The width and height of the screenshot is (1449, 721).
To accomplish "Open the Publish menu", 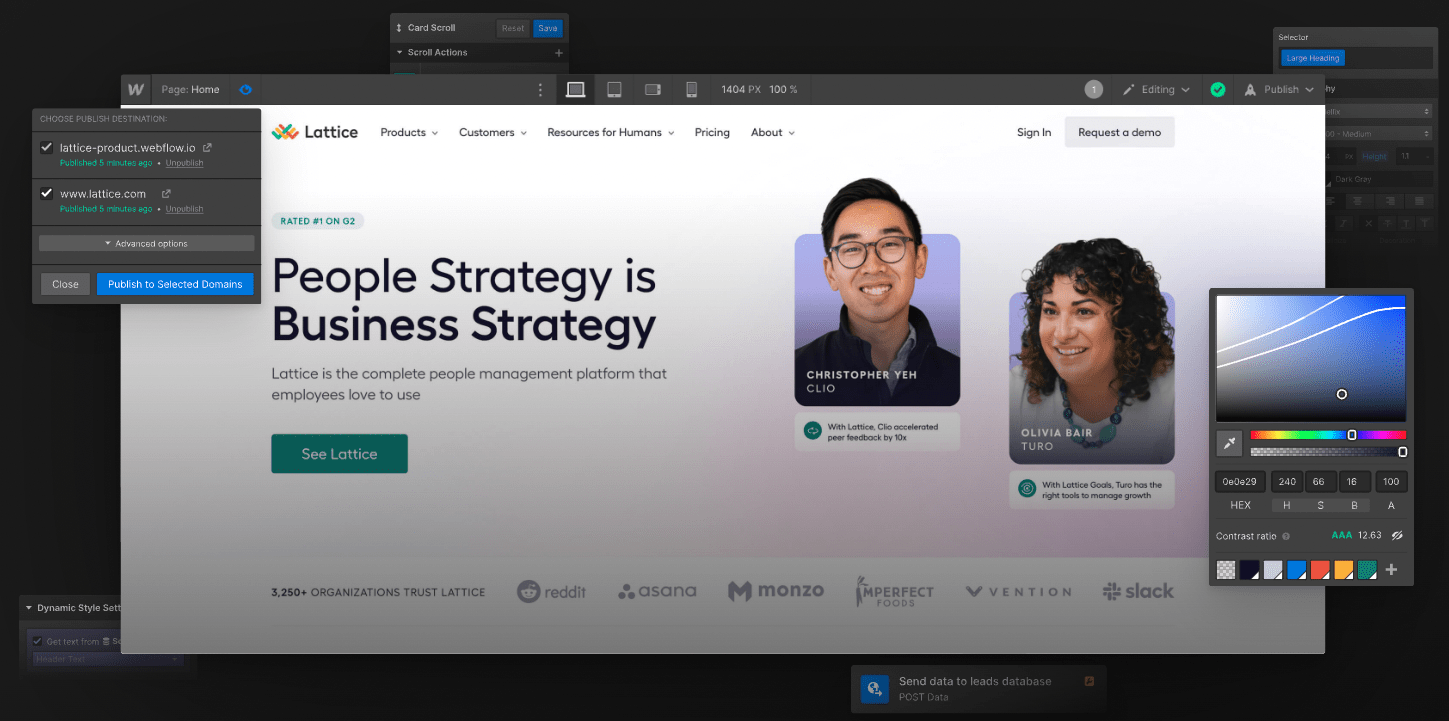I will pos(1279,89).
